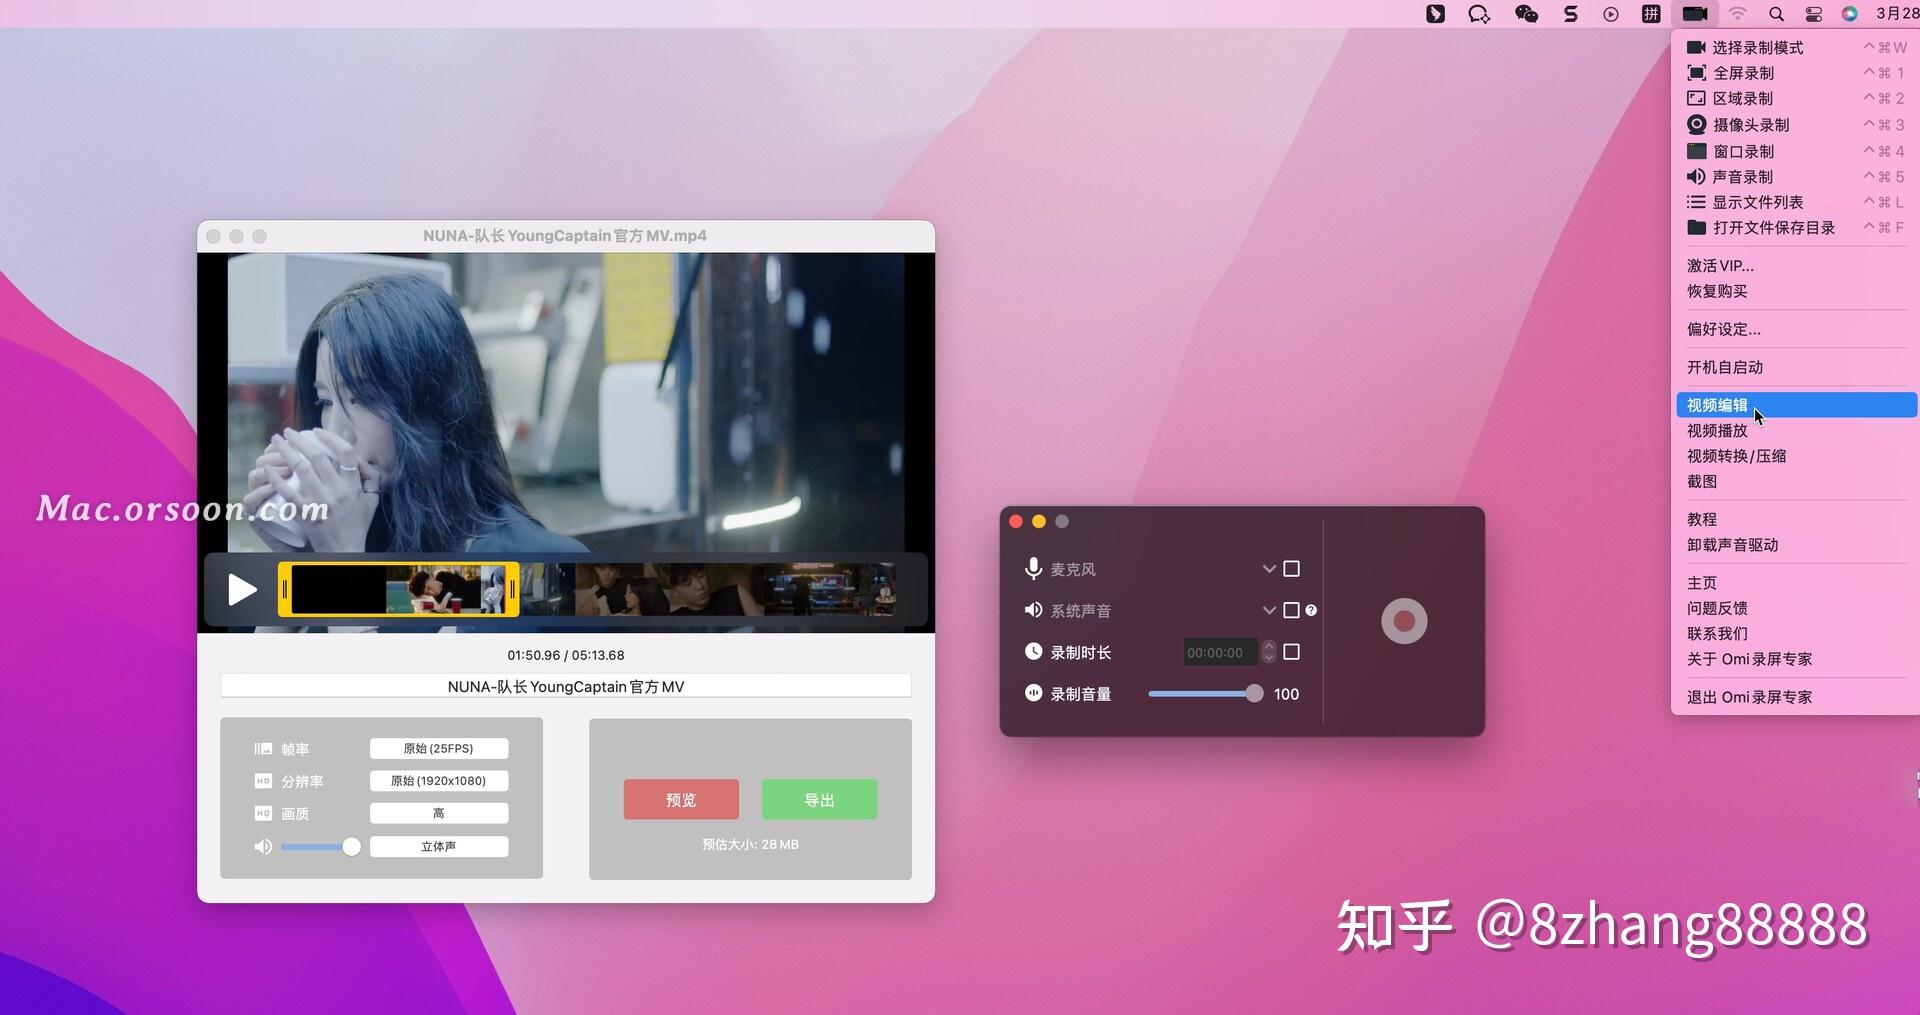Choose 截图 from the menu

pos(1702,481)
